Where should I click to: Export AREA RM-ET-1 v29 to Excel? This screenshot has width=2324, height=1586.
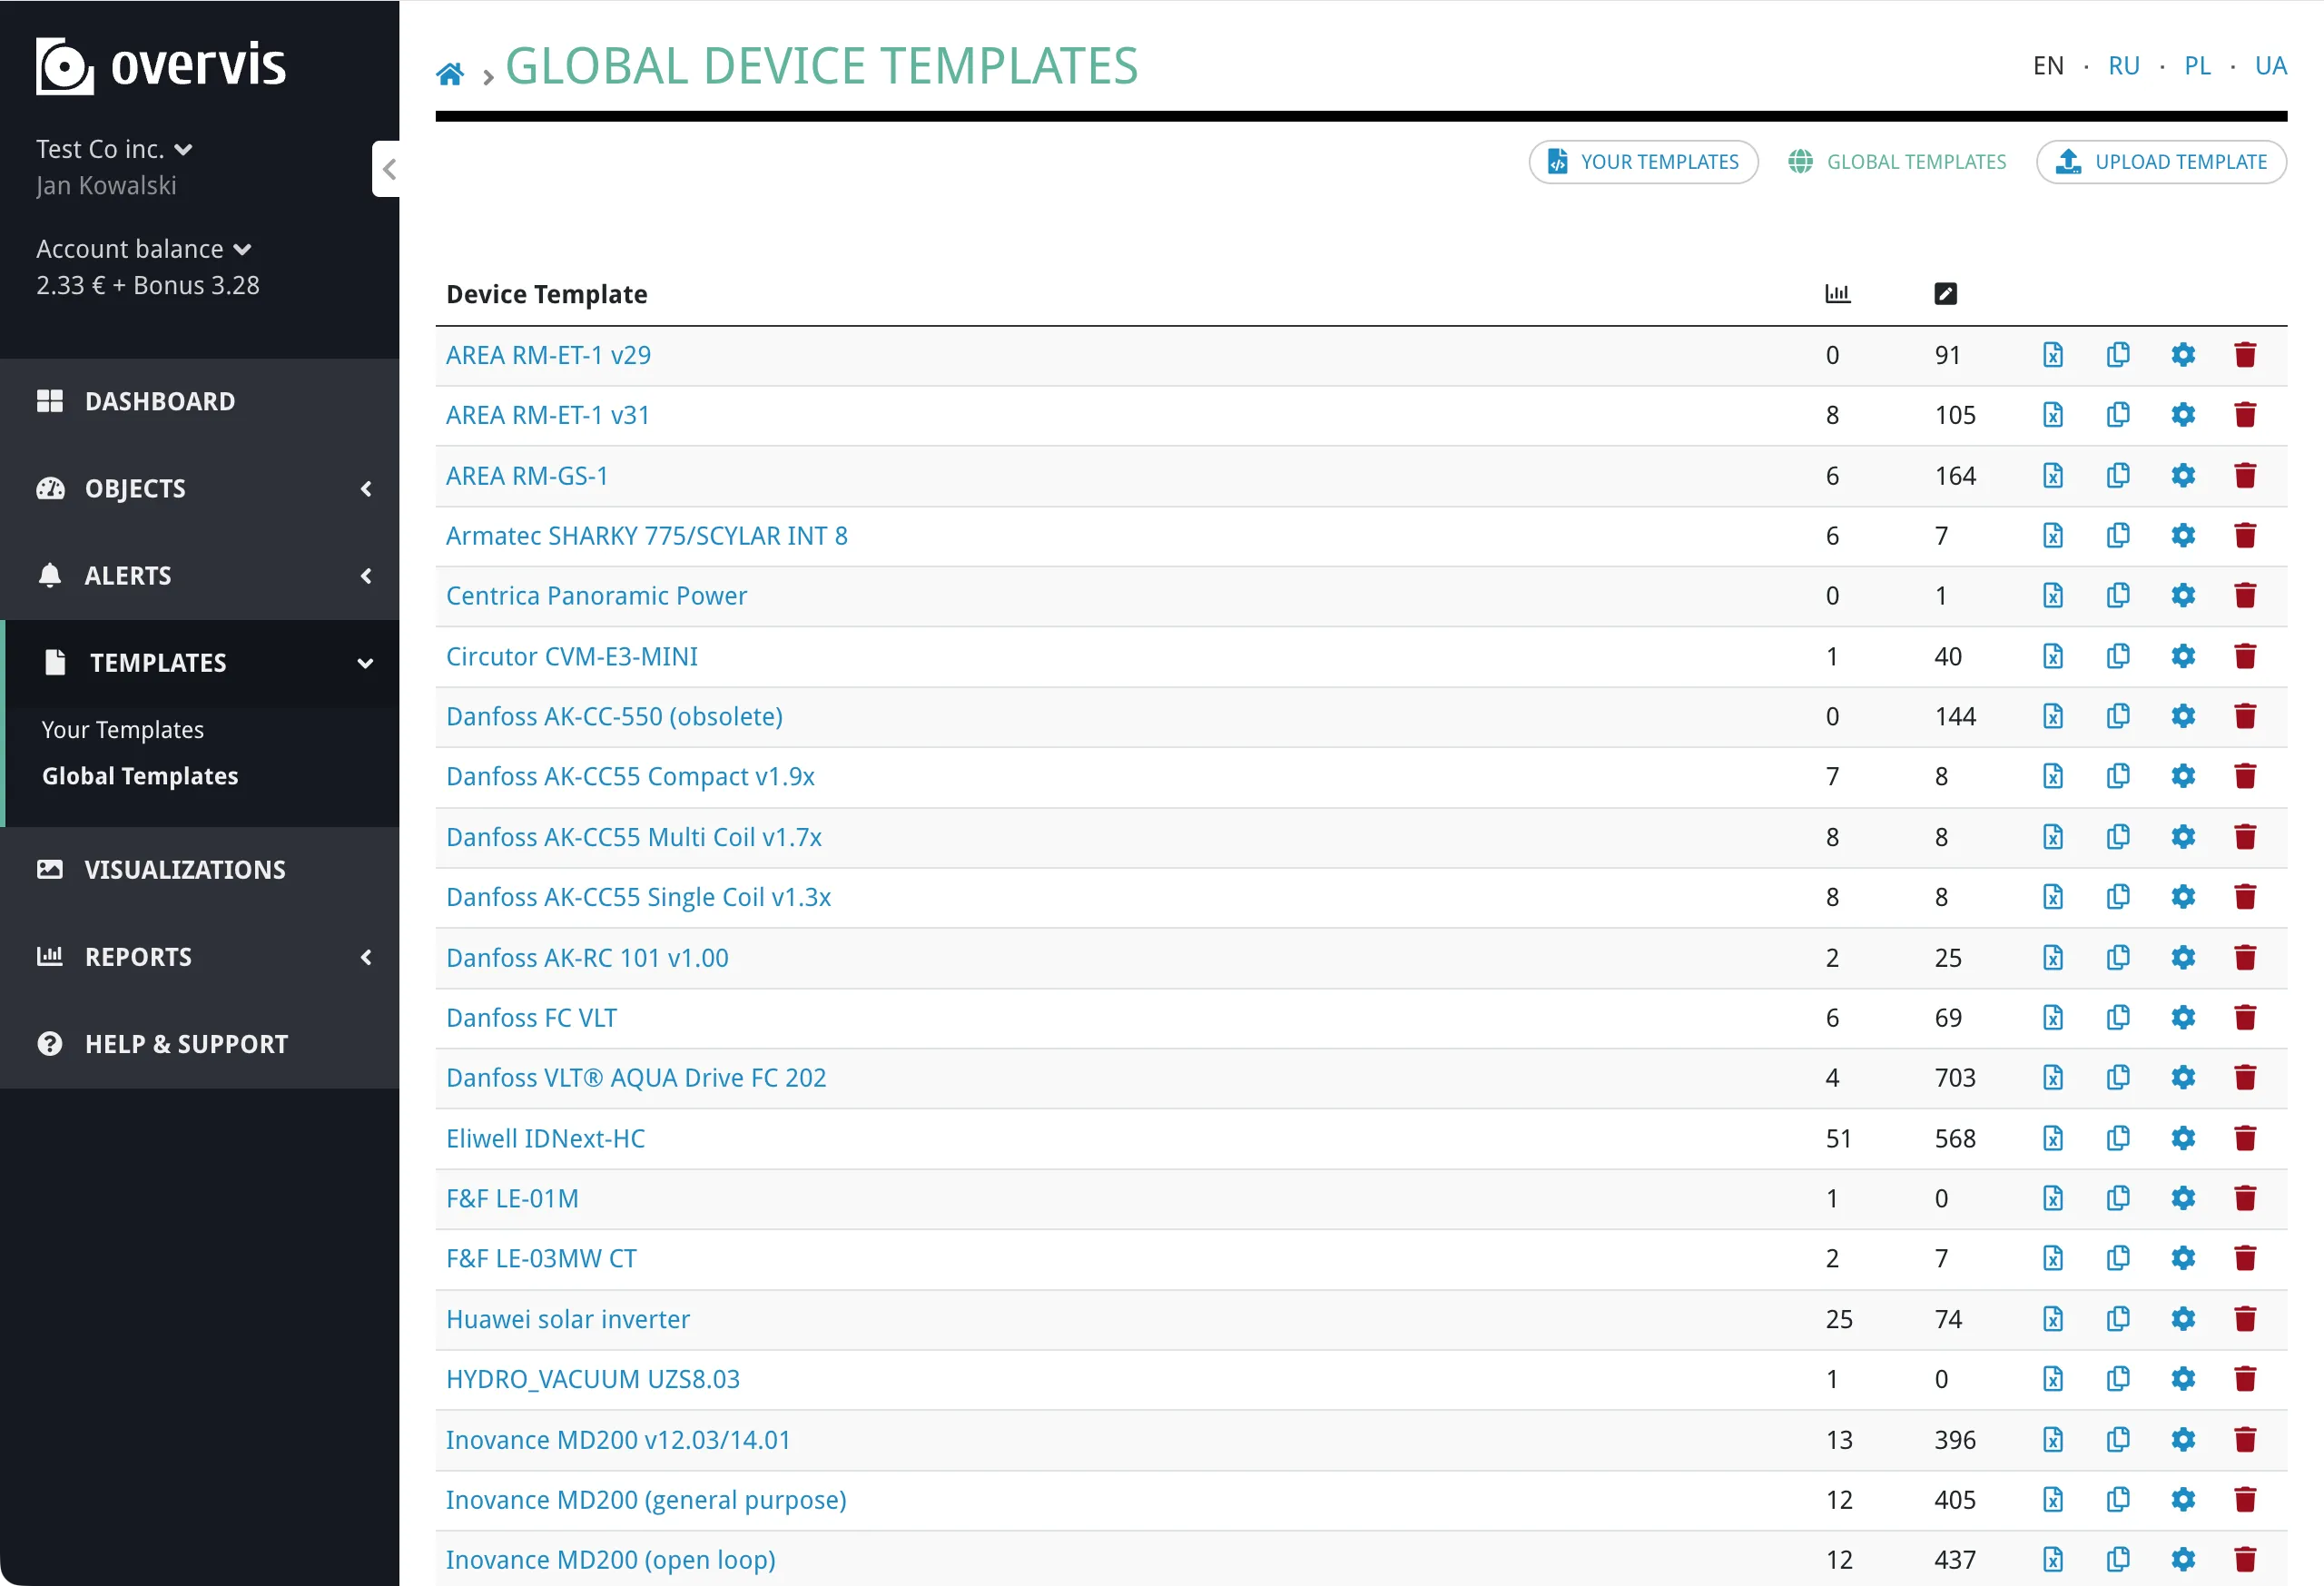pyautogui.click(x=2052, y=355)
